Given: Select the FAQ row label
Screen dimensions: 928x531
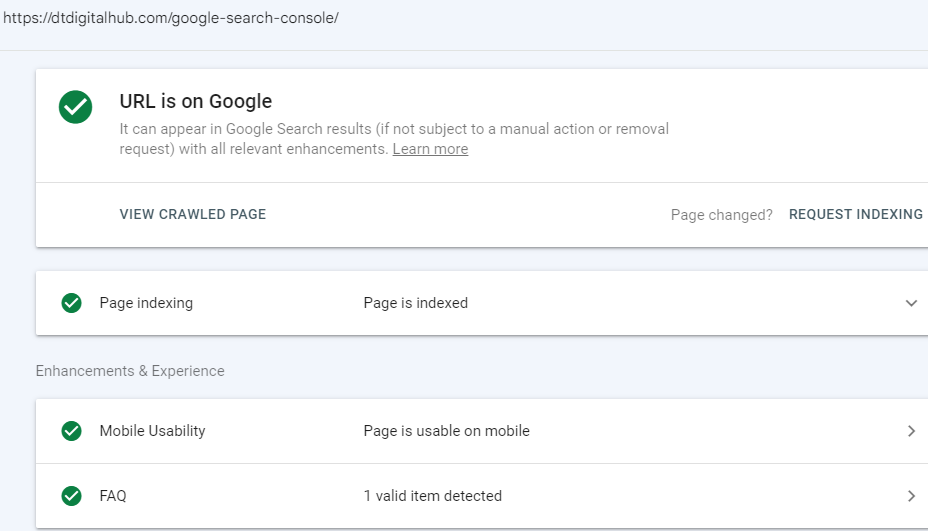Looking at the screenshot, I should click(x=113, y=496).
